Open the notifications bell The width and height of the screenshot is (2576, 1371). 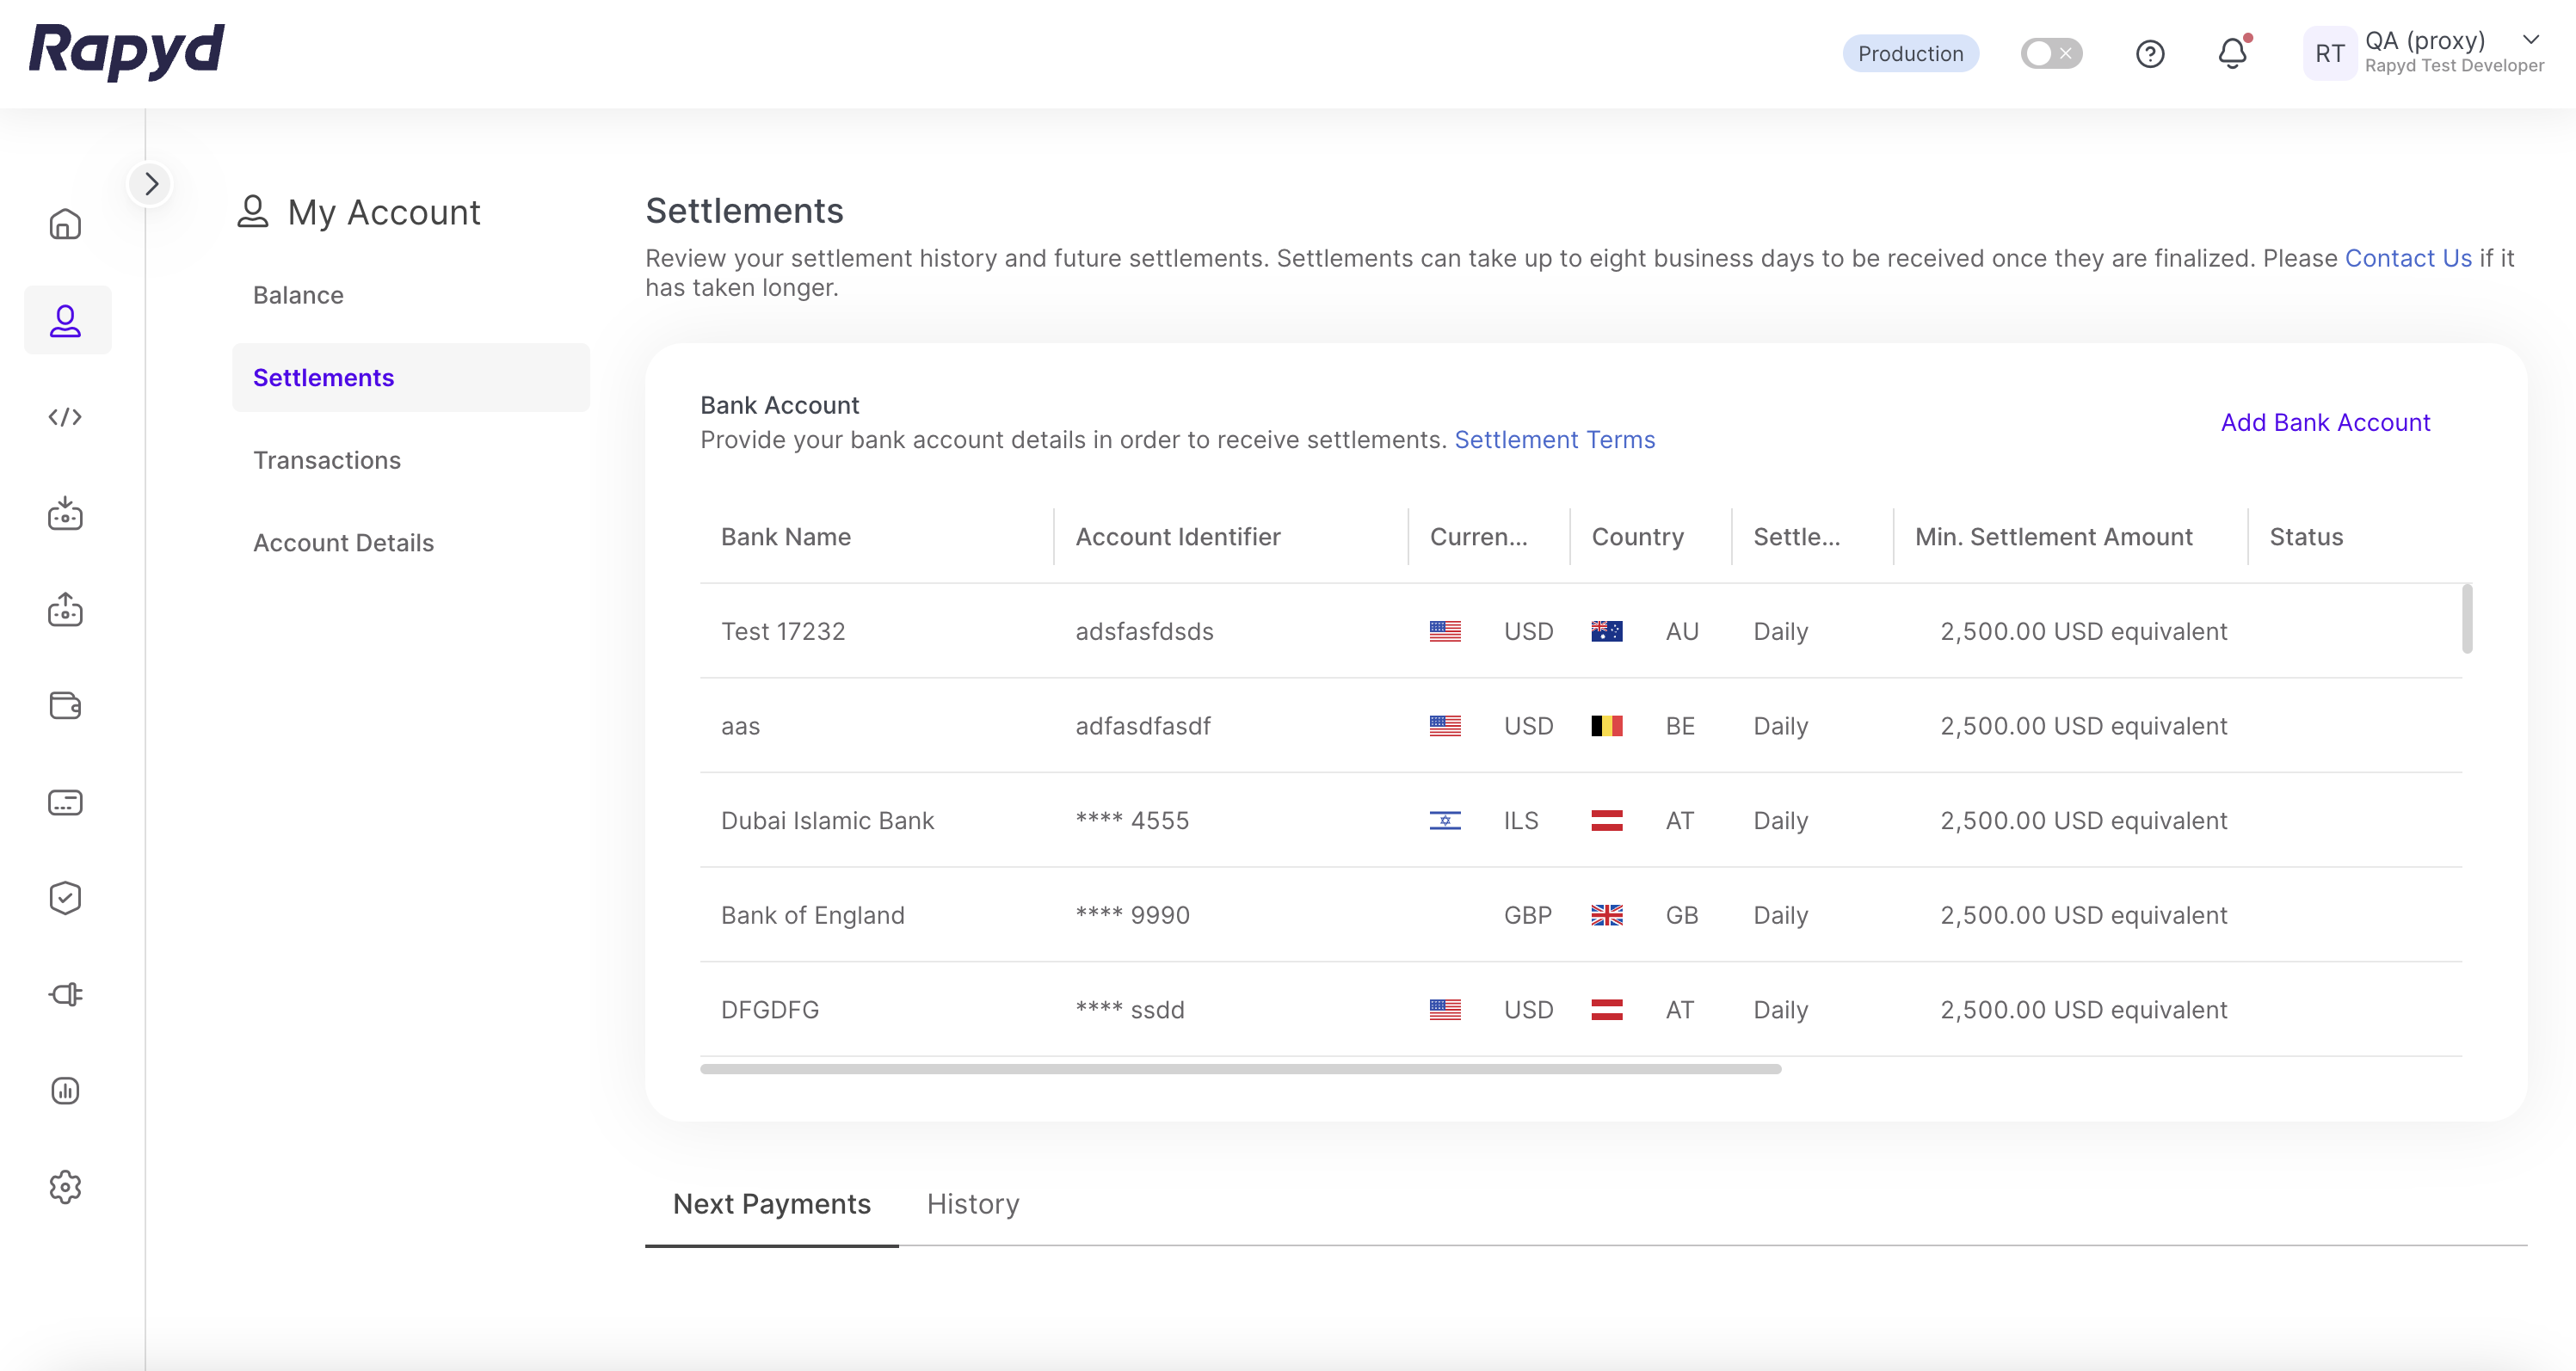pyautogui.click(x=2232, y=53)
